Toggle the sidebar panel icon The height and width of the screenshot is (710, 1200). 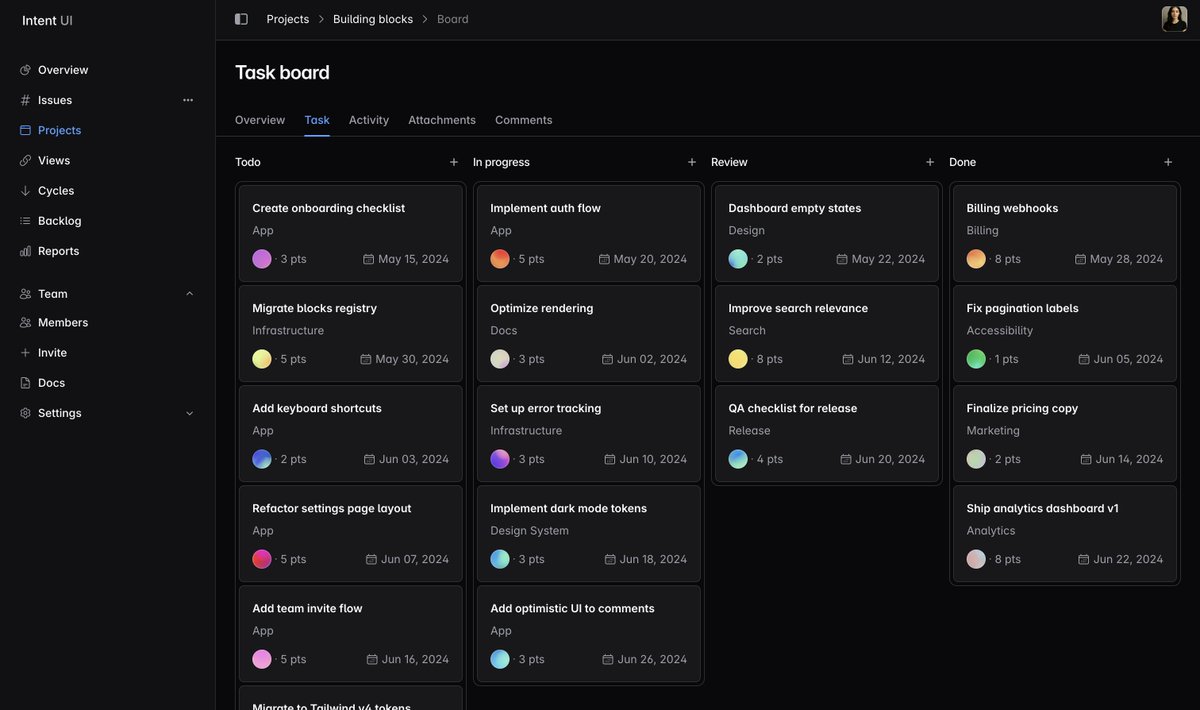[x=241, y=19]
